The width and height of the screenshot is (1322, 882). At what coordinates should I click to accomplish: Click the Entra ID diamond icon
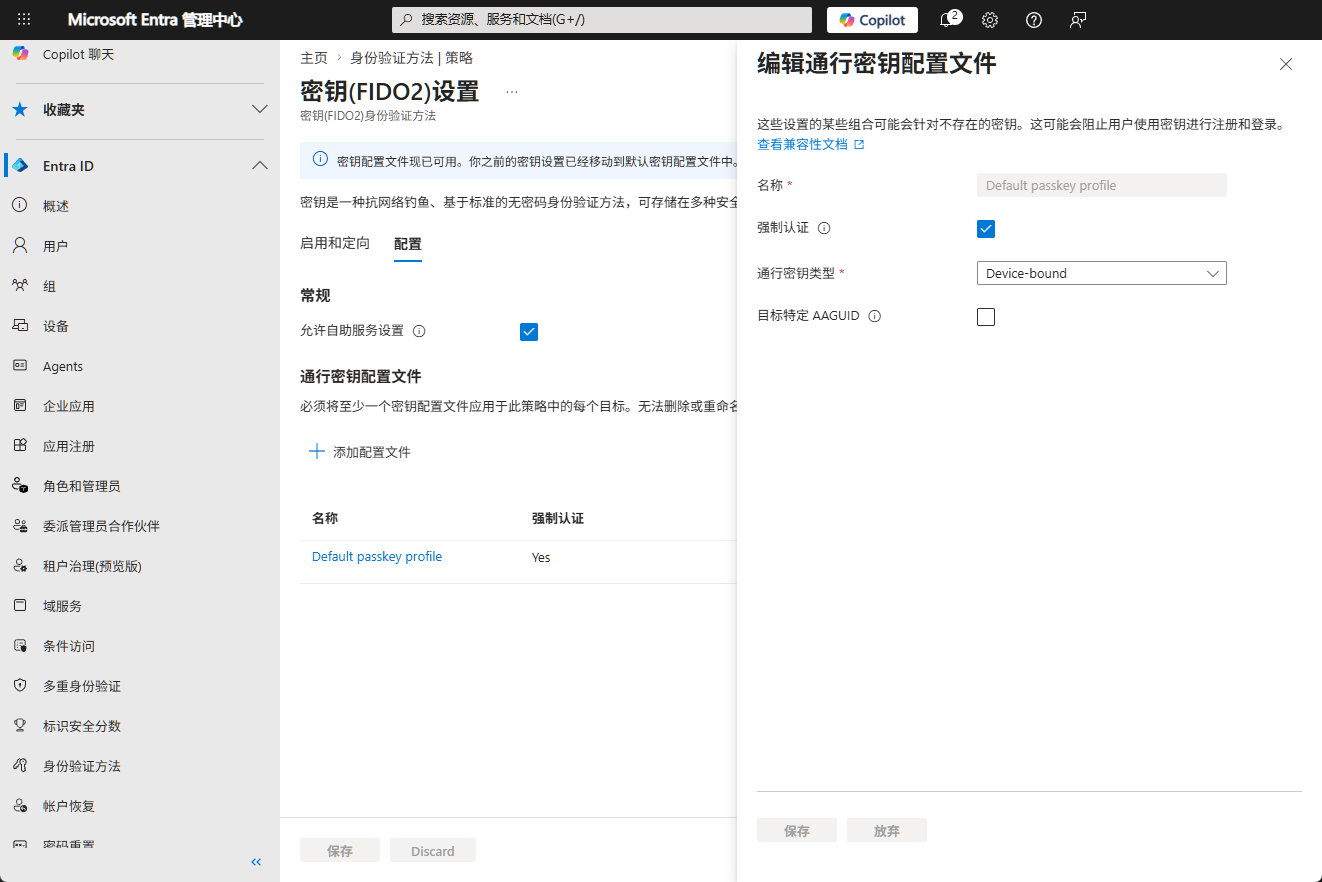20,166
